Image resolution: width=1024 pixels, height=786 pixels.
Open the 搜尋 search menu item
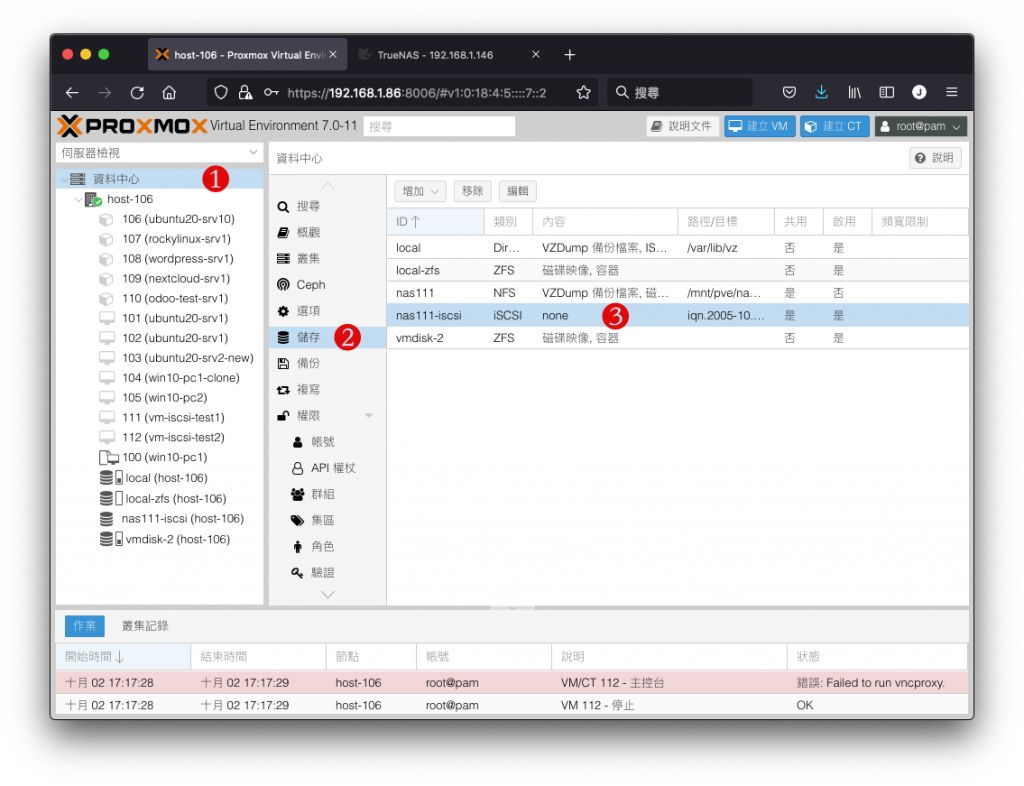(327, 206)
